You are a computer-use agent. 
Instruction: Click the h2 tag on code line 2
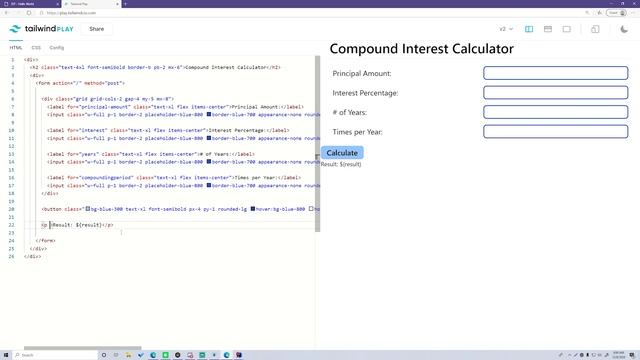155,67
